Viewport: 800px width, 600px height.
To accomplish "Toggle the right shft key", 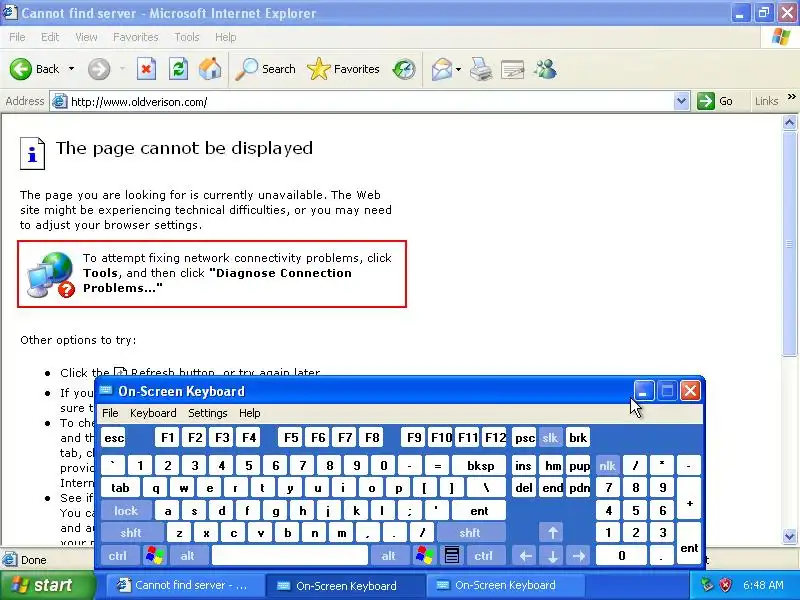I will 470,533.
